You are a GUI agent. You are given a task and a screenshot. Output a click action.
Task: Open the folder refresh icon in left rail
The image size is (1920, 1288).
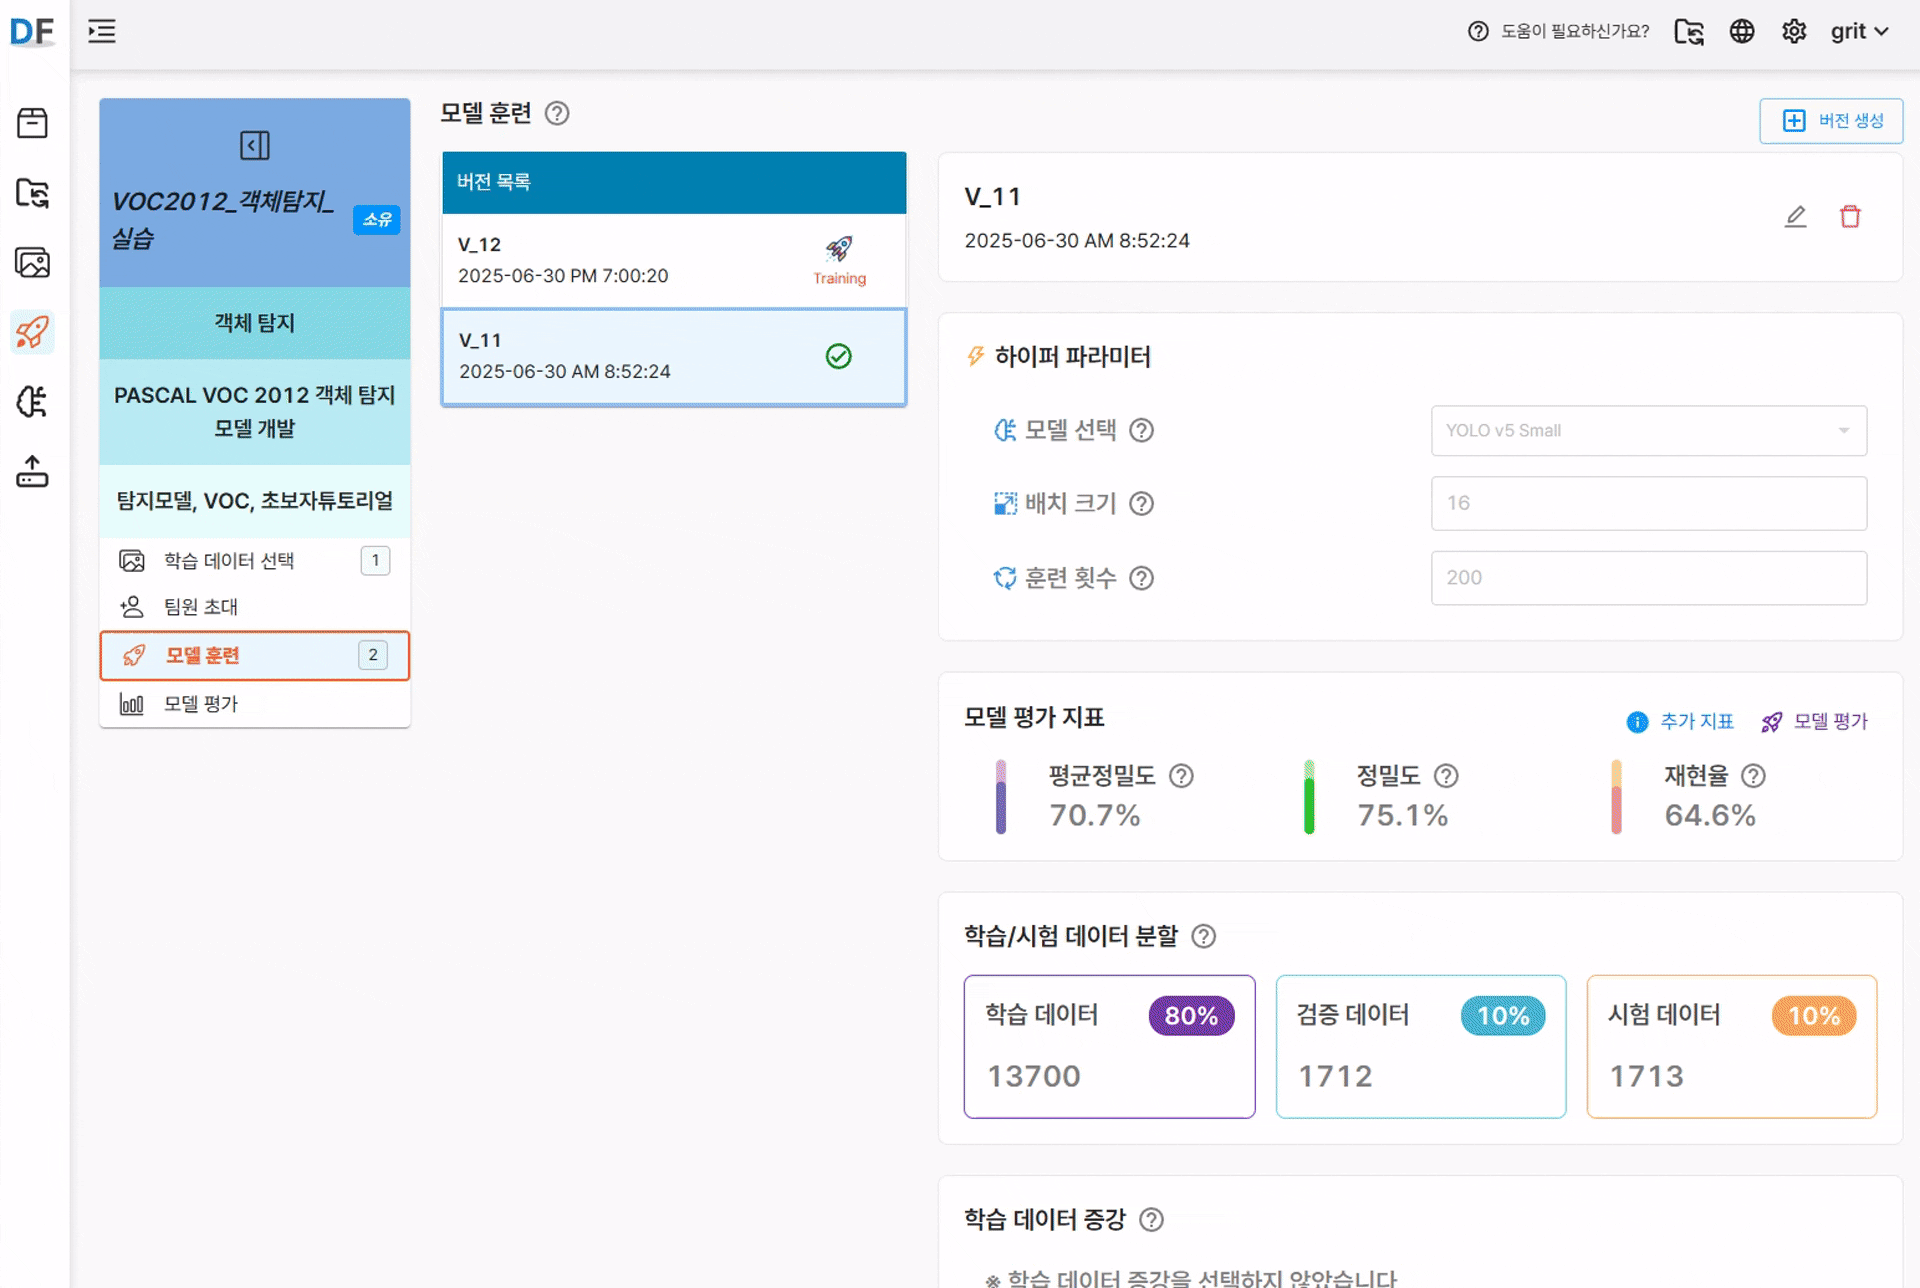32,193
